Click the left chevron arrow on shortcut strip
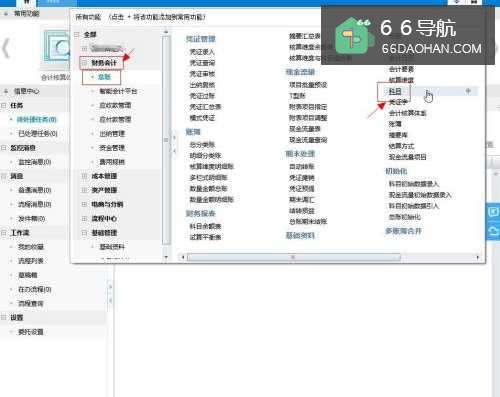 [x=6, y=48]
